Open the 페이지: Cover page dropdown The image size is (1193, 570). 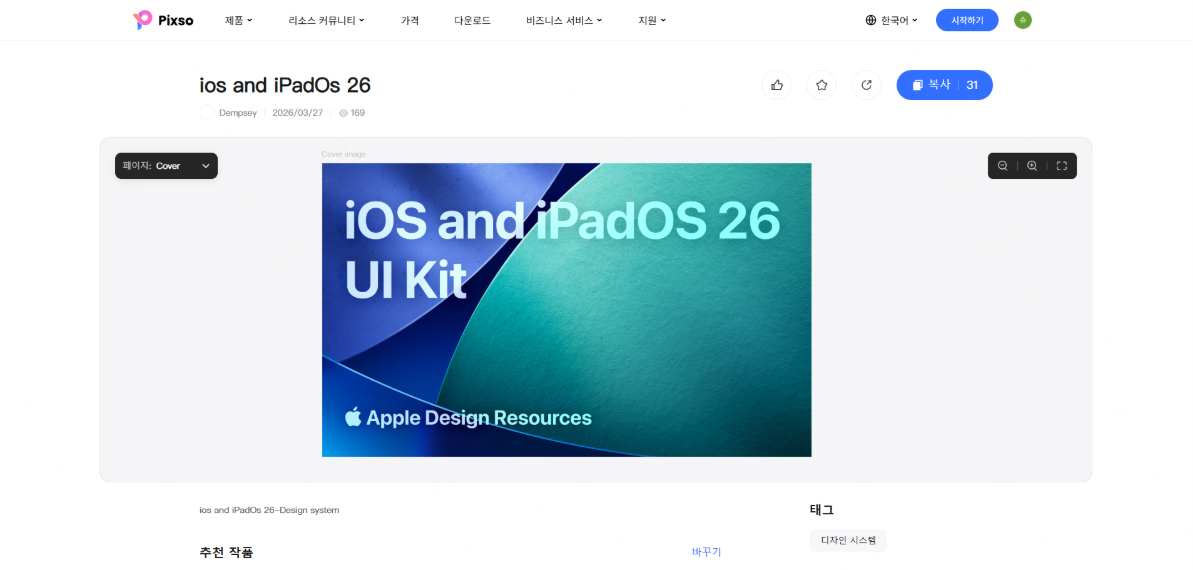167,166
